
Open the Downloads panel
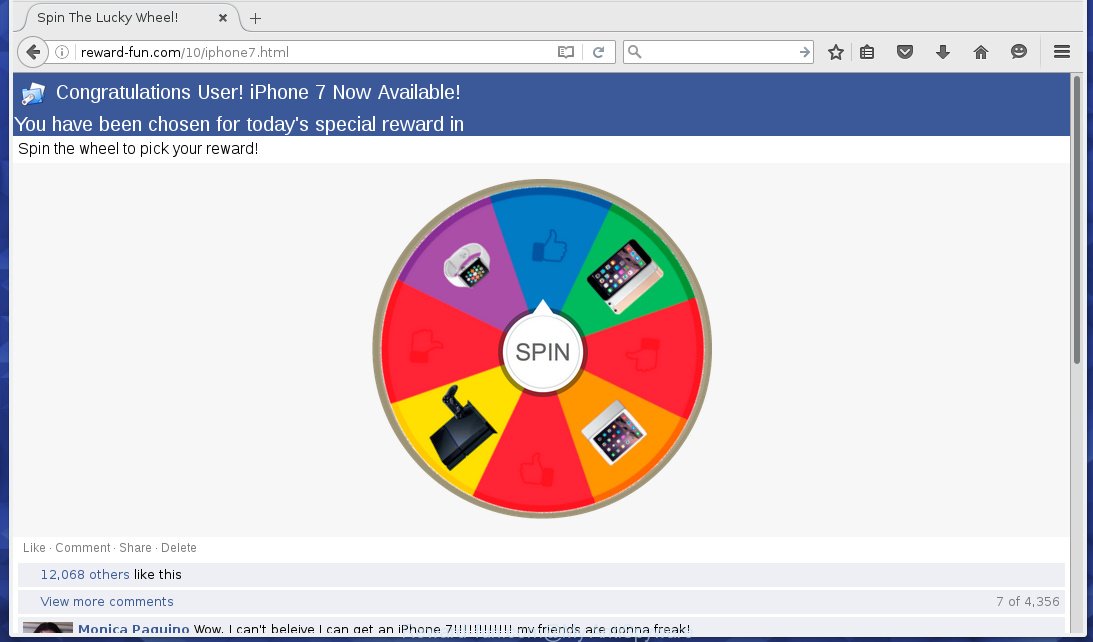[942, 52]
